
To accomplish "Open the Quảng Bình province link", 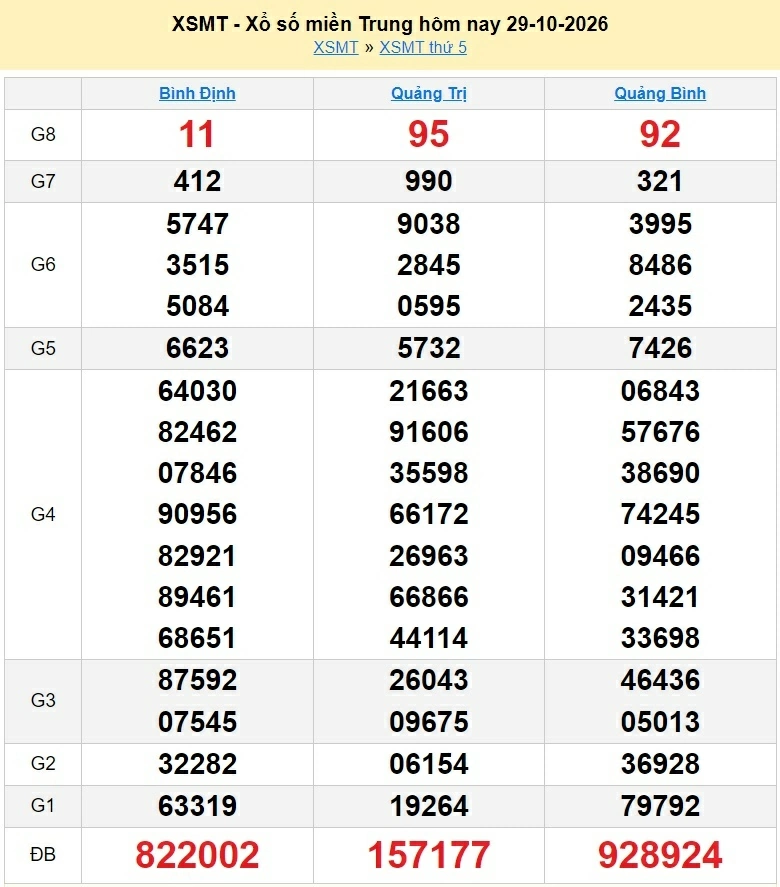I will [x=660, y=93].
